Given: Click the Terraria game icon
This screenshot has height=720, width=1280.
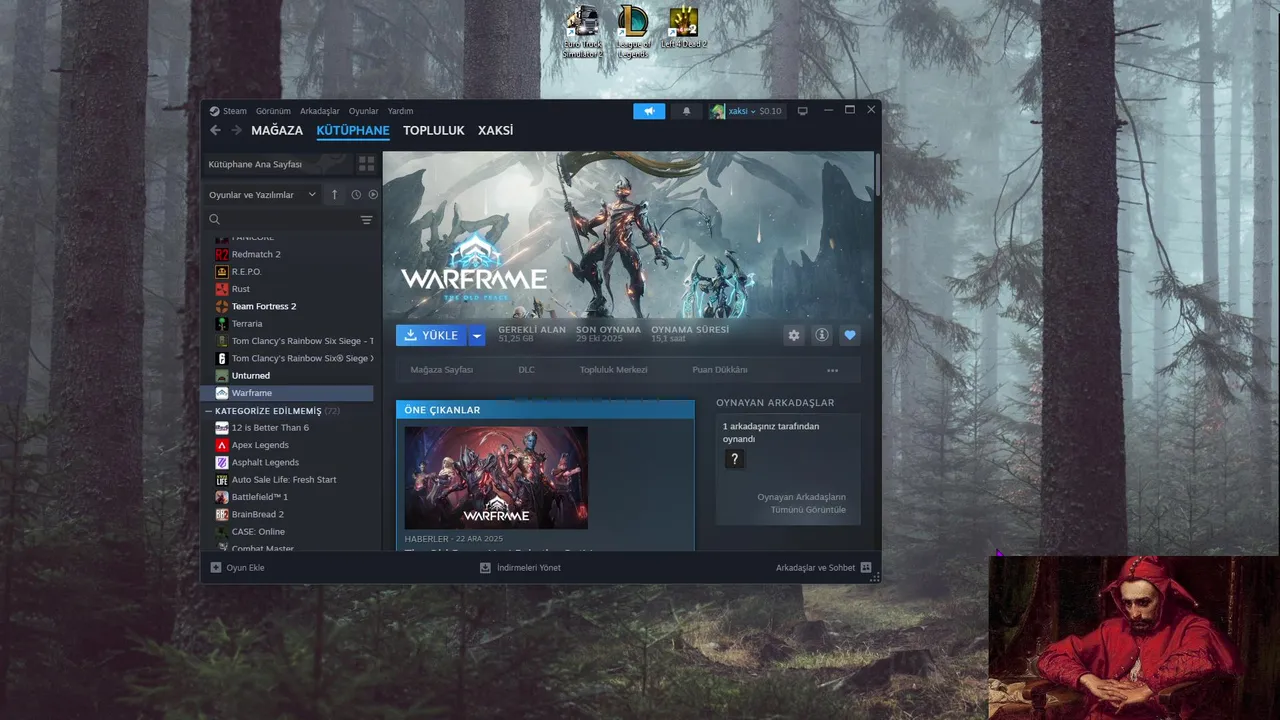Looking at the screenshot, I should click(x=222, y=324).
